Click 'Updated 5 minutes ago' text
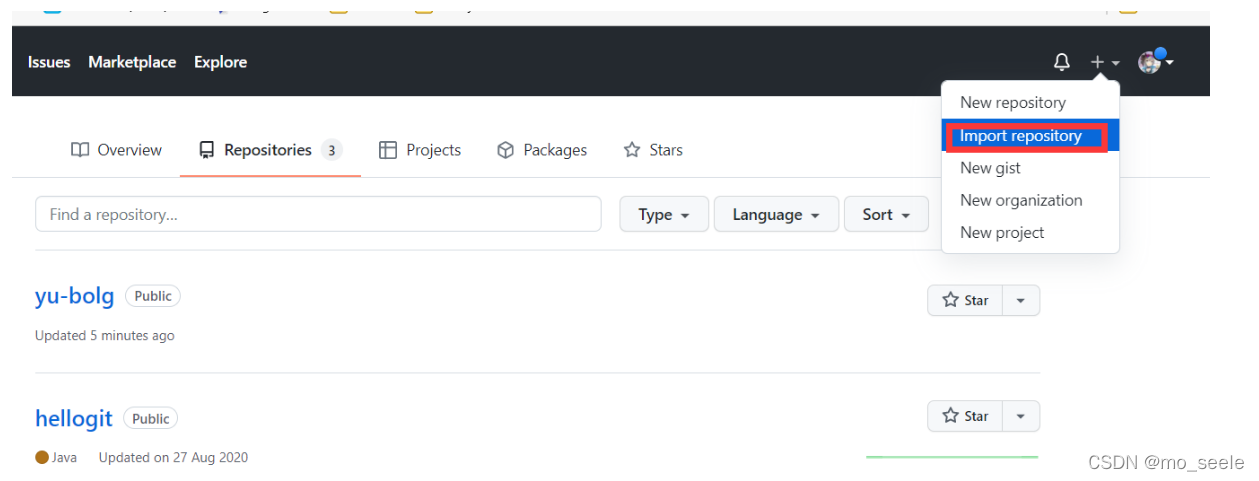 point(105,335)
